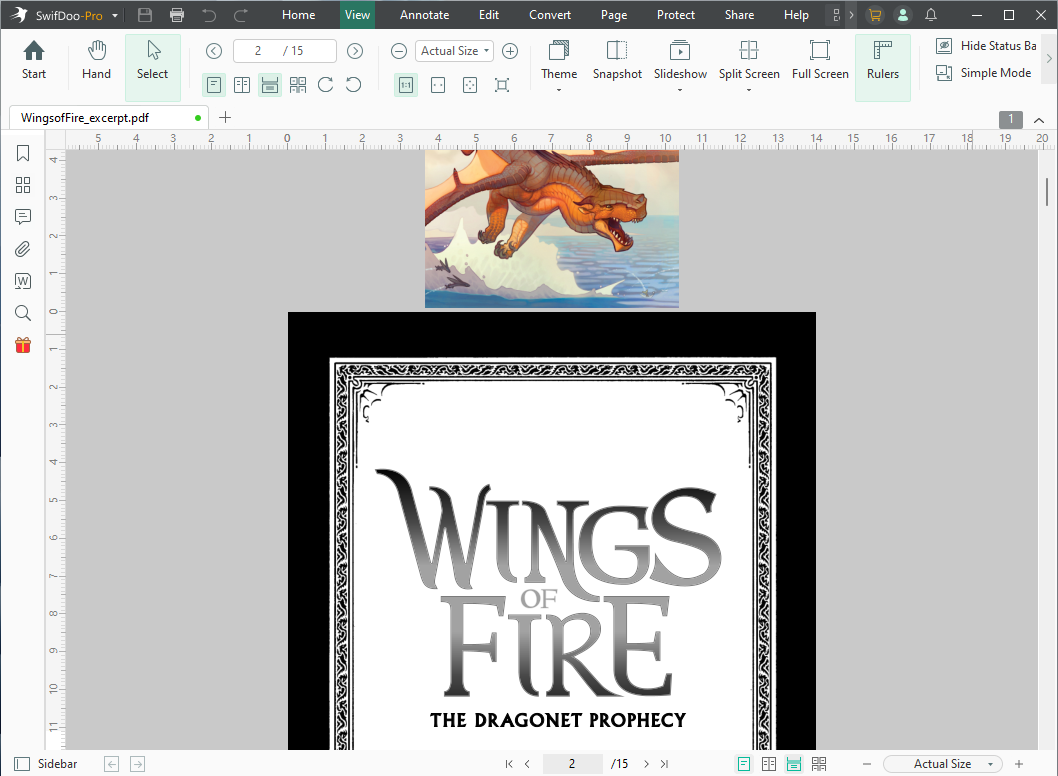This screenshot has width=1058, height=776.
Task: Open the notifications bell icon
Action: point(930,15)
